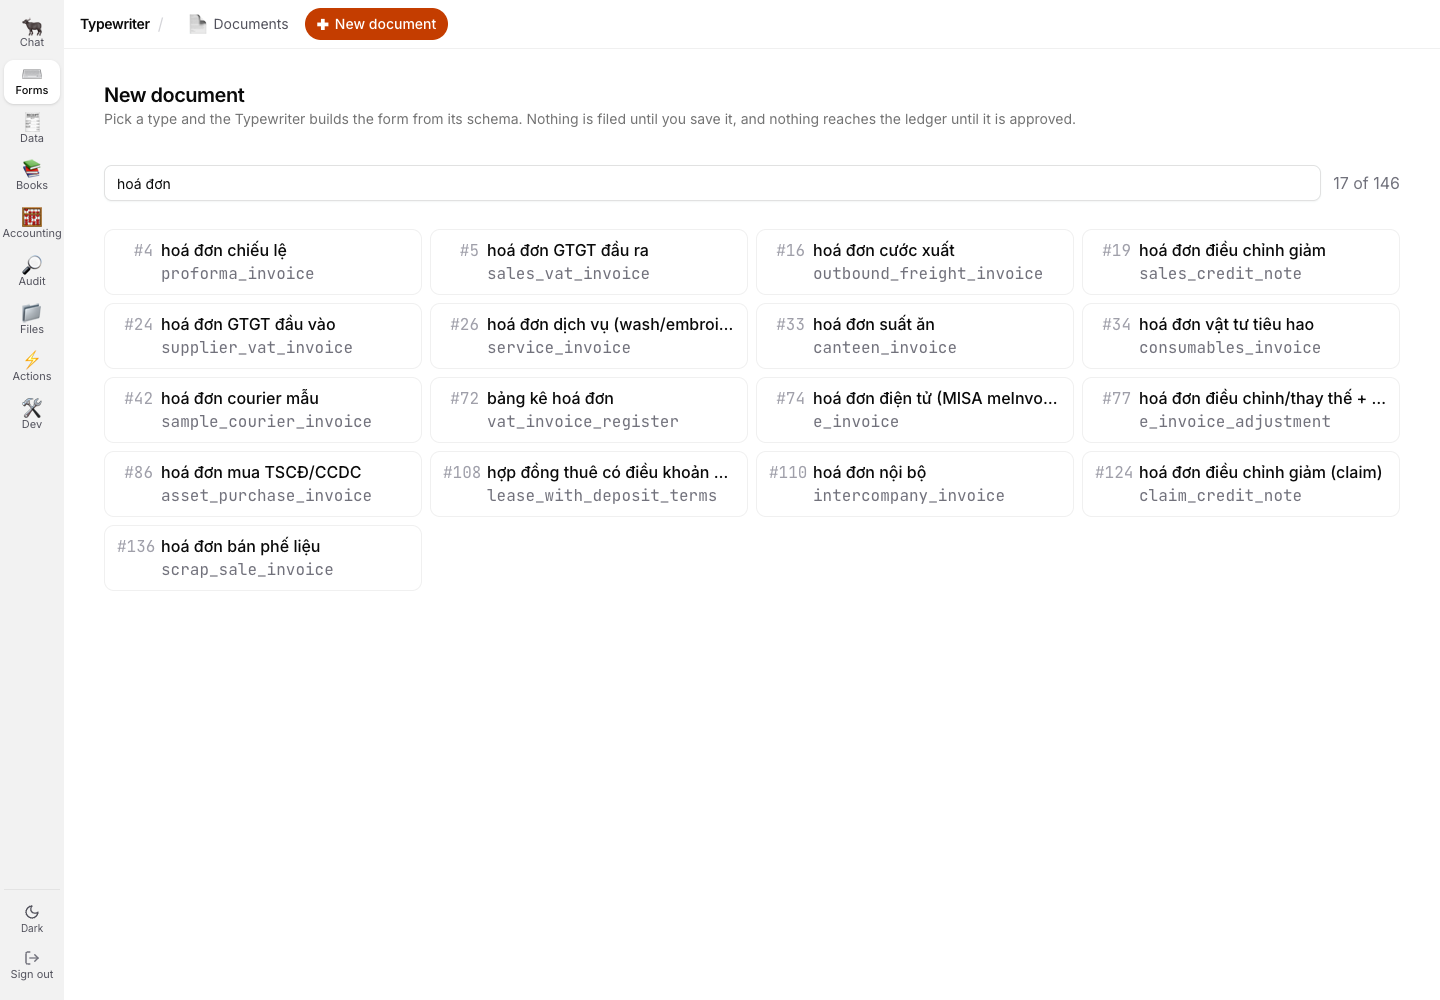Click the Documents breadcrumb link

point(239,24)
